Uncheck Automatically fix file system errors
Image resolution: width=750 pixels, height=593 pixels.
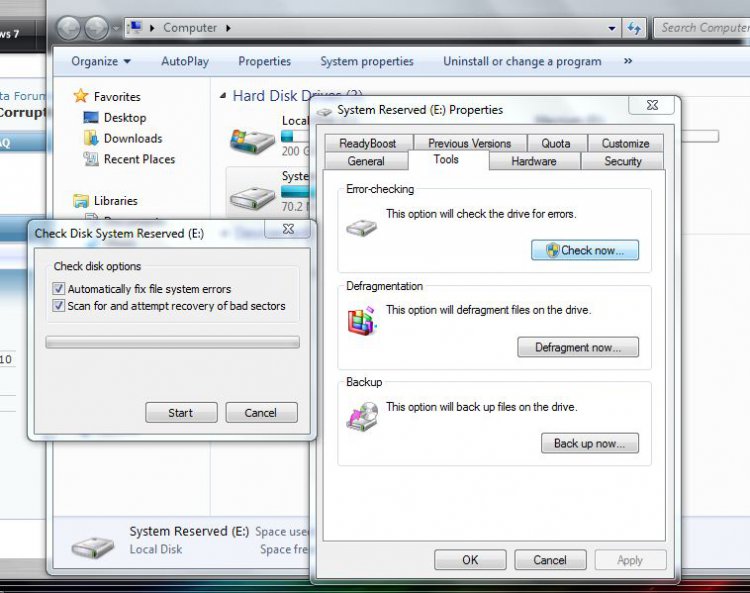(x=58, y=288)
